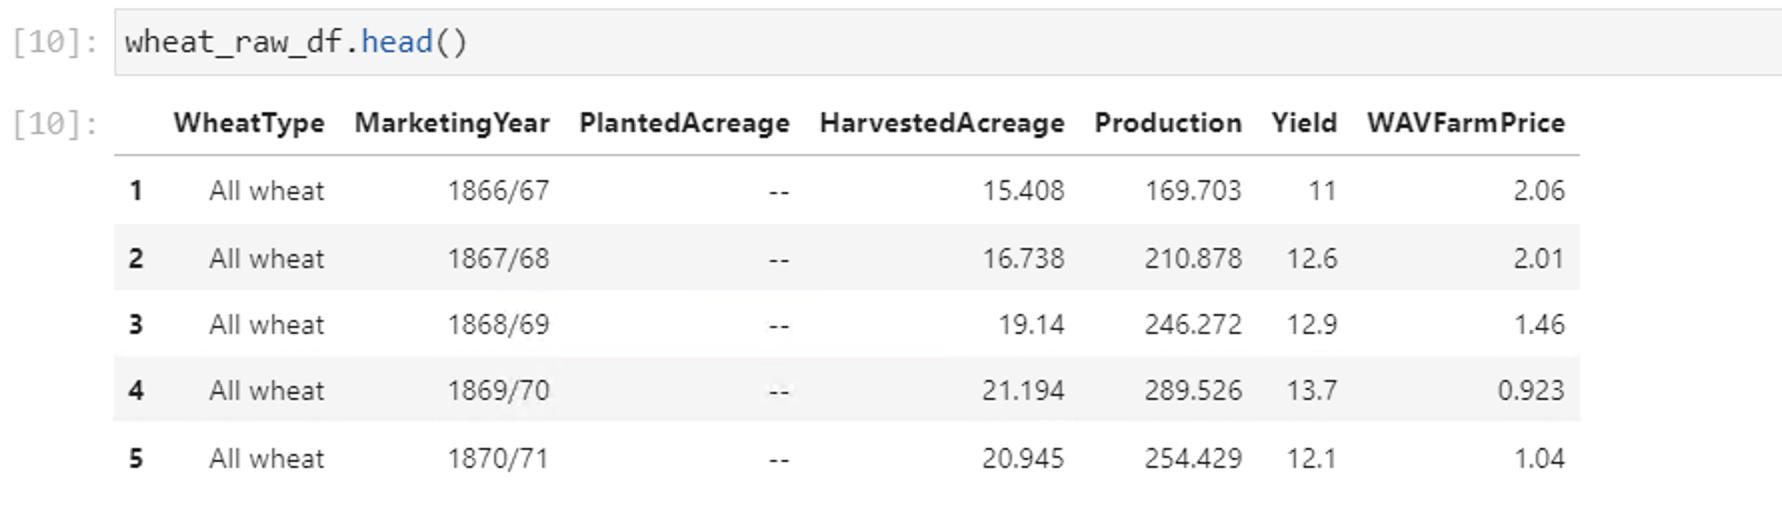
Task: Click the 1869/70 marketing year cell
Action: pyautogui.click(x=498, y=390)
